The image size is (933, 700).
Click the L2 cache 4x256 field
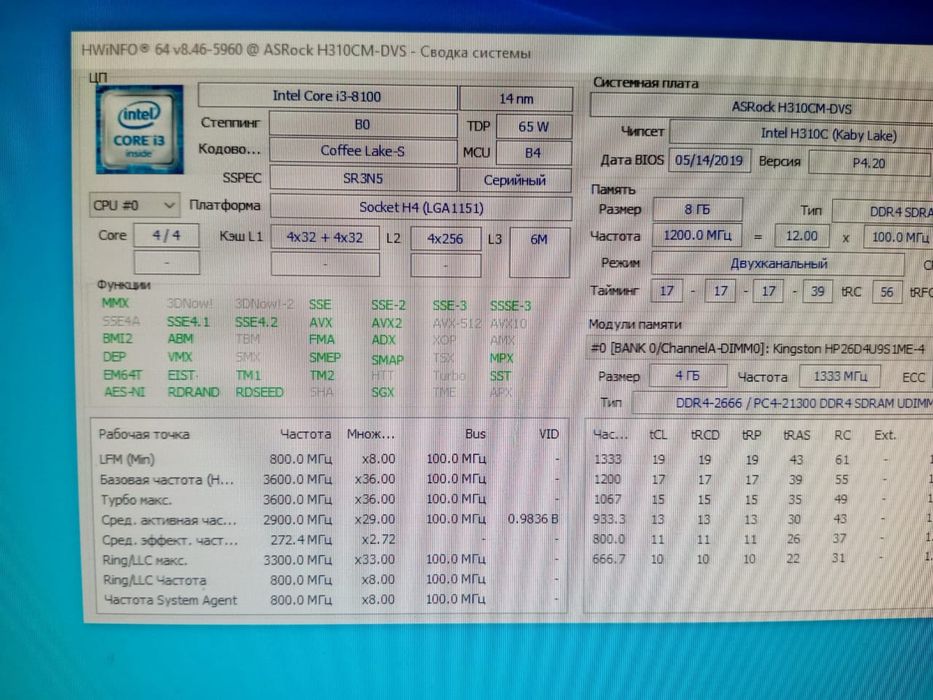pyautogui.click(x=445, y=239)
